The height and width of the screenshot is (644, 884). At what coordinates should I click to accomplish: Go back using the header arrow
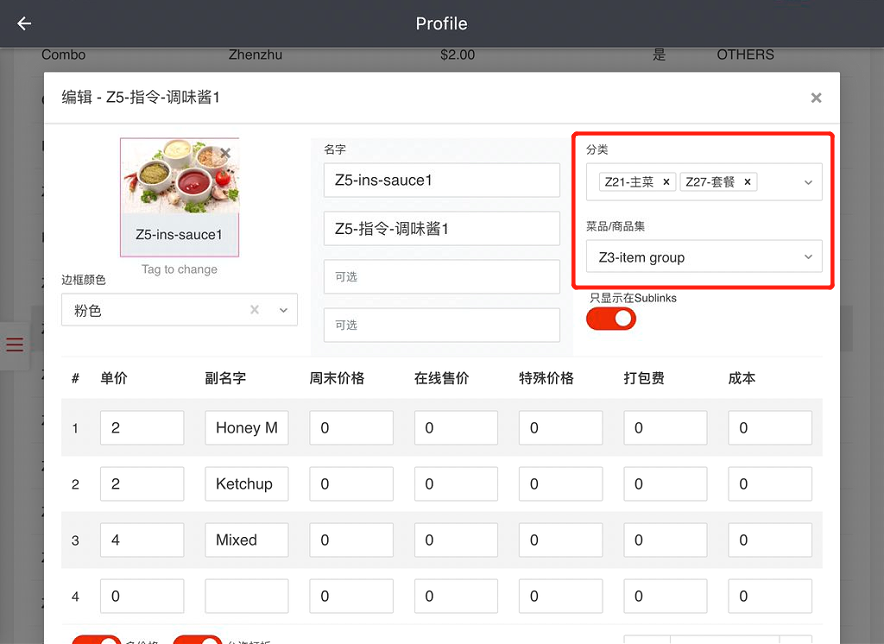[24, 24]
